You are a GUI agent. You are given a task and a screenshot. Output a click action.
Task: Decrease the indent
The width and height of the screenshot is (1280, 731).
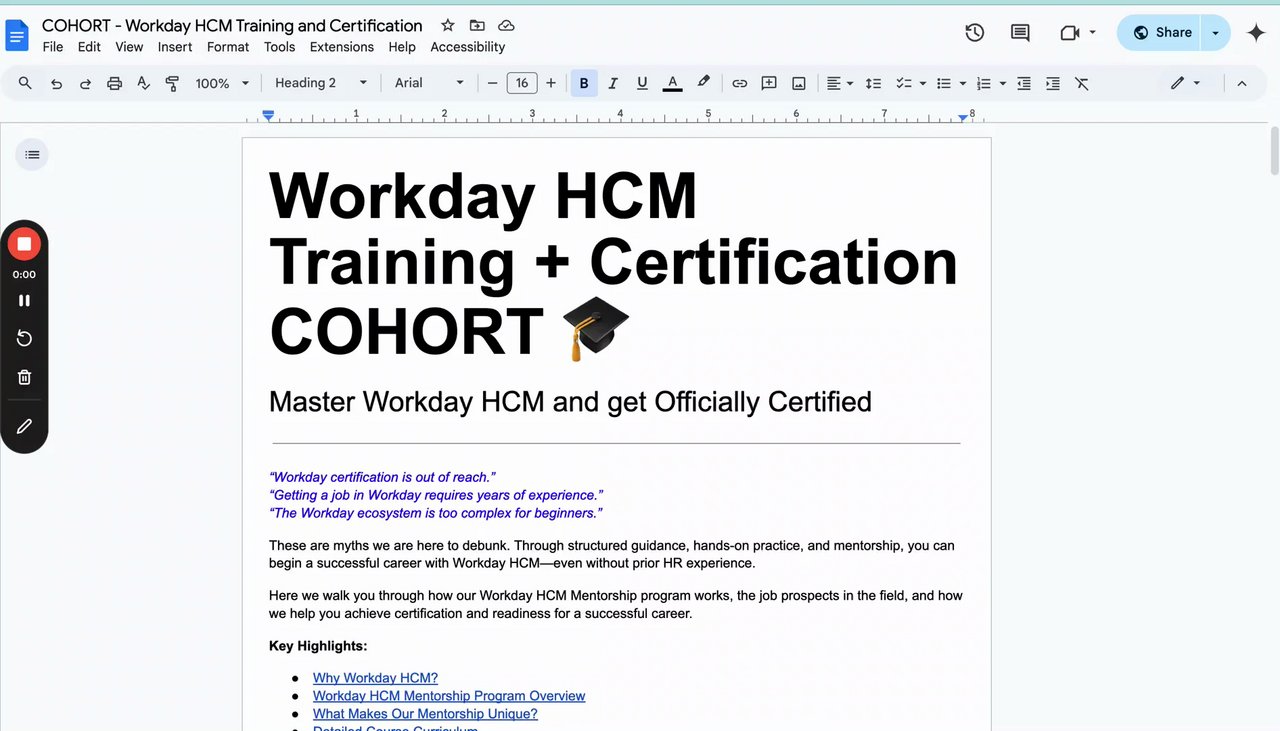click(1023, 83)
